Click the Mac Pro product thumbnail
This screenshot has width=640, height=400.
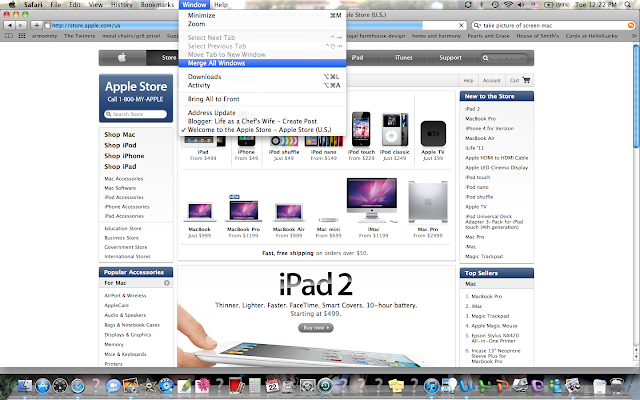(x=428, y=202)
